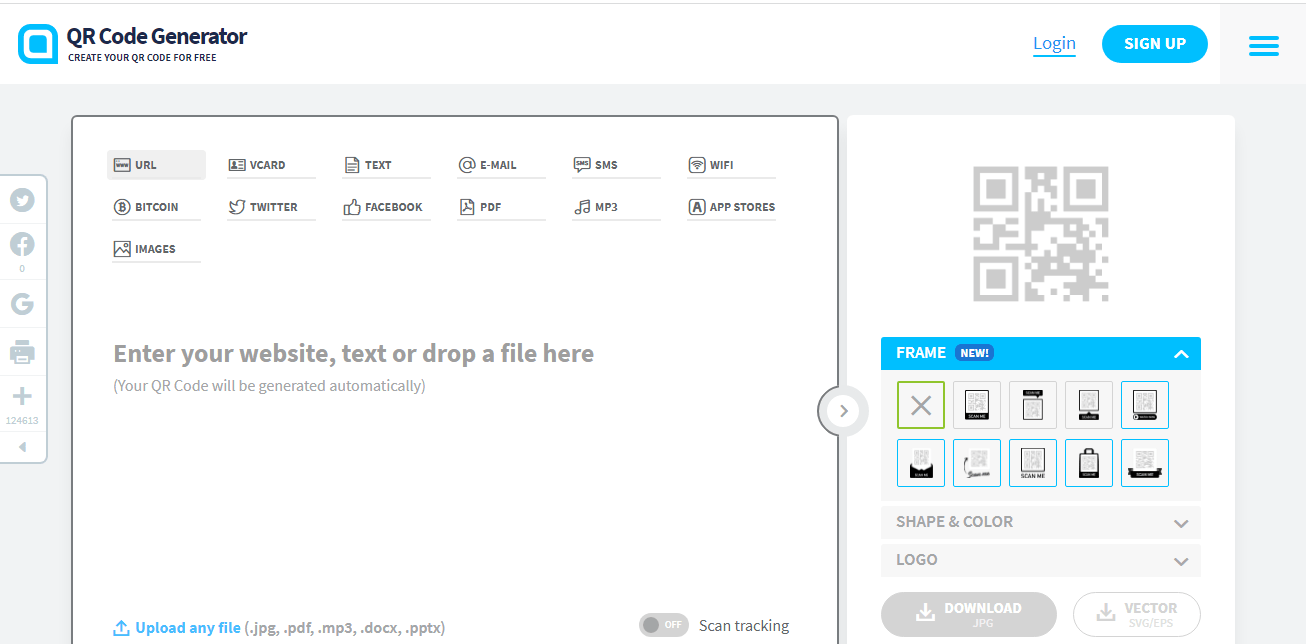Click the "generated automatically" hint text
This screenshot has width=1306, height=644.
click(x=269, y=386)
